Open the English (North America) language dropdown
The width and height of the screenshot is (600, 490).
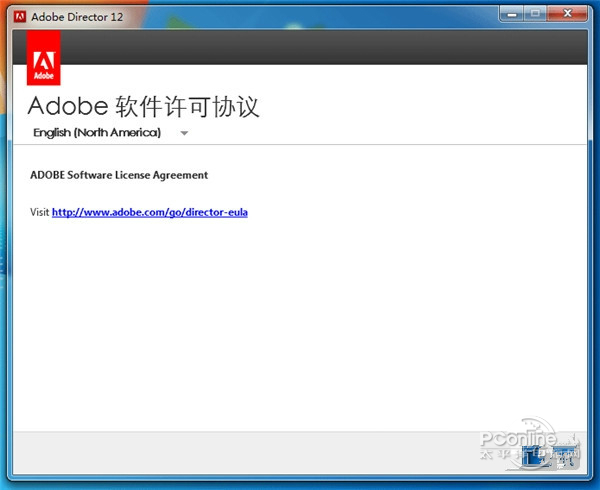111,133
